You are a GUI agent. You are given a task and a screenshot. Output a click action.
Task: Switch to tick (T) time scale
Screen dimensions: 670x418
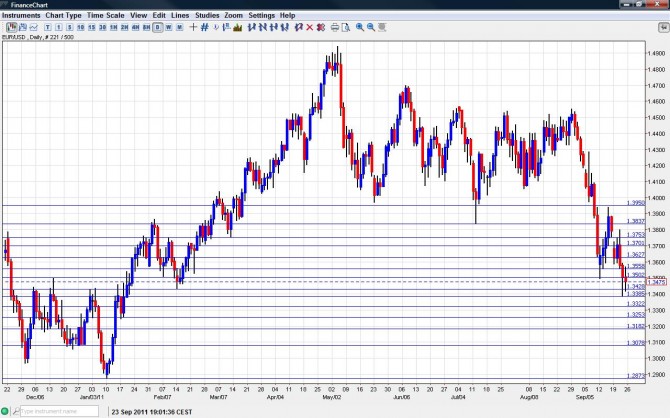[x=48, y=27]
